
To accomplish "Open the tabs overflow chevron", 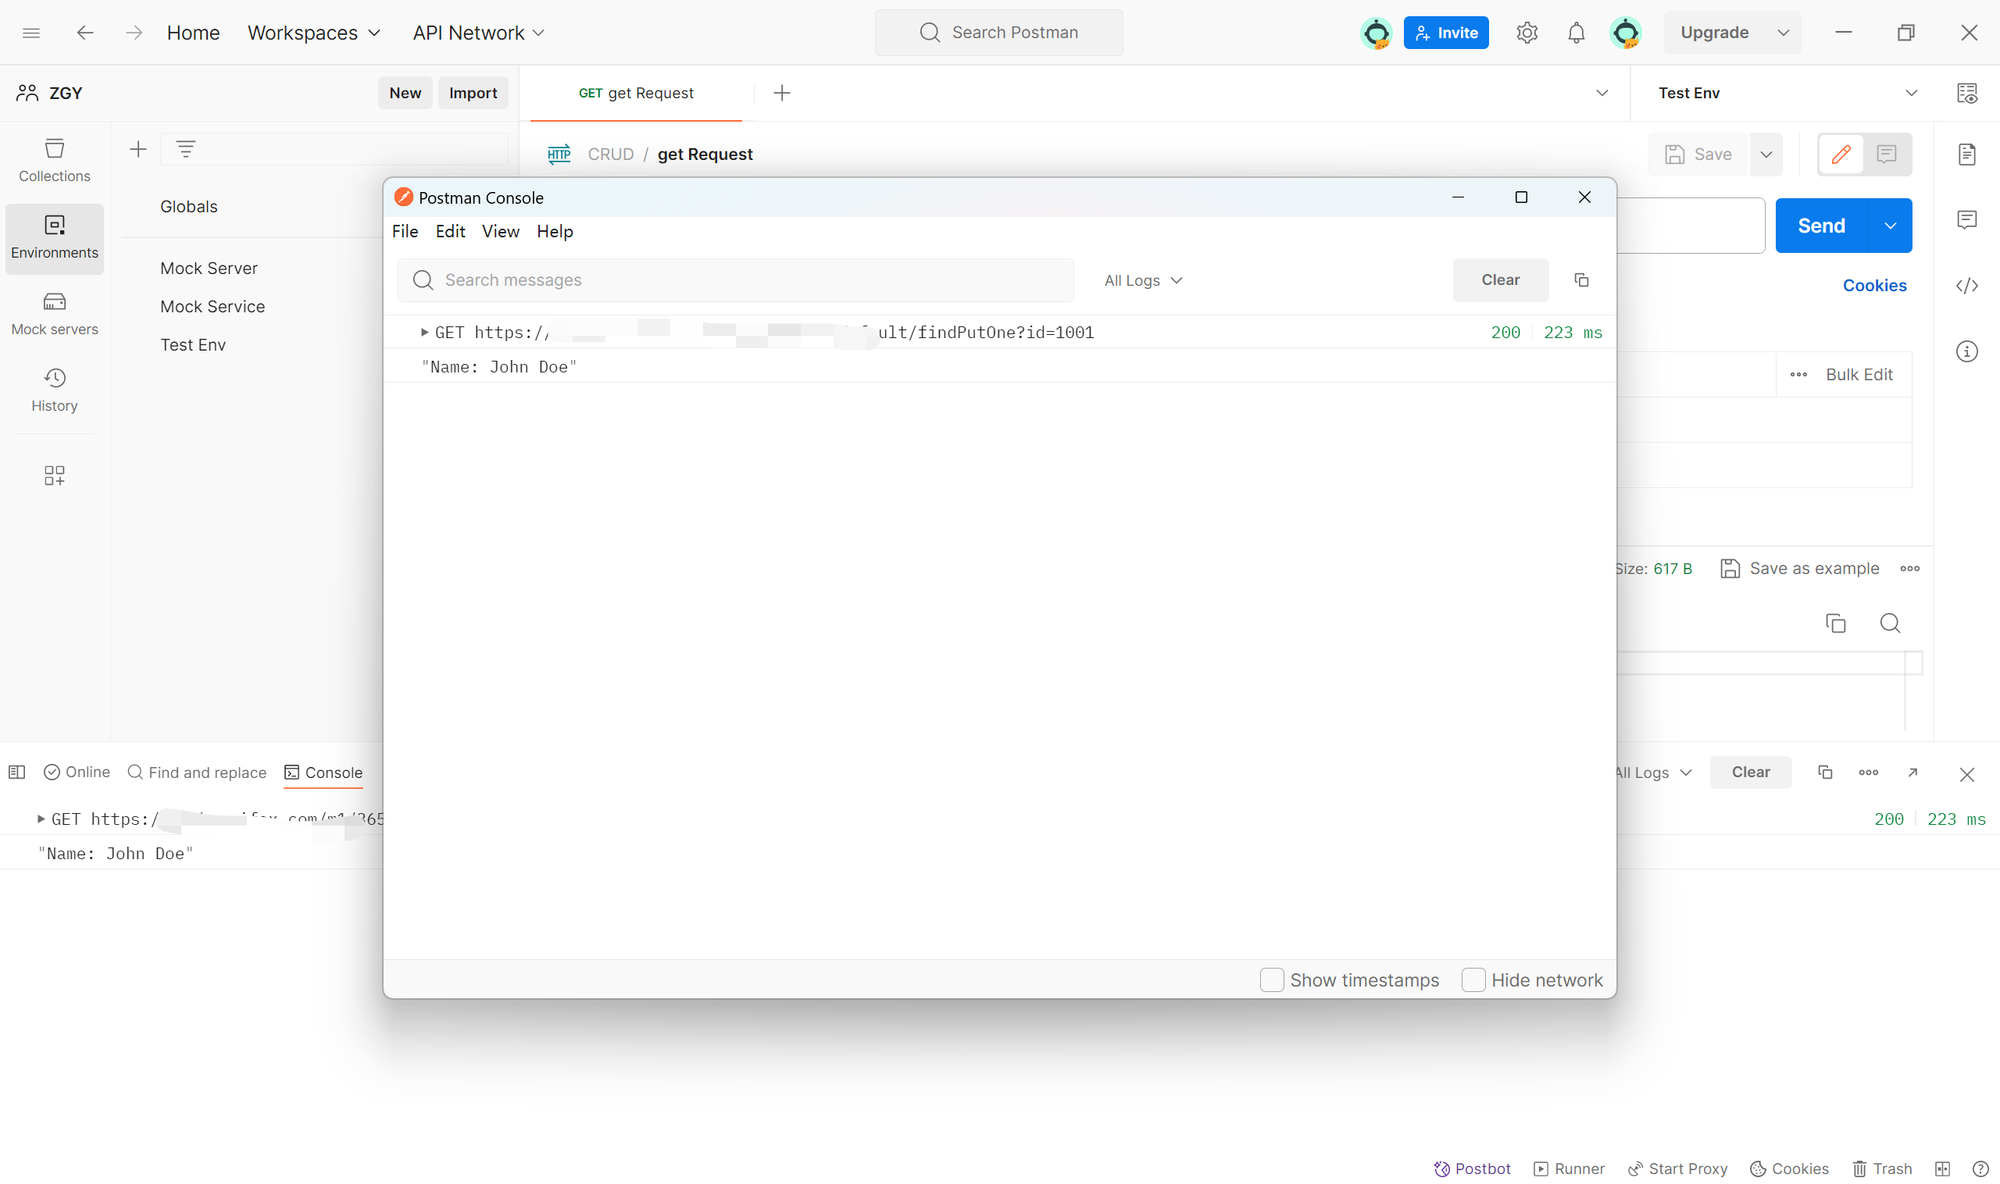I will (x=1602, y=93).
